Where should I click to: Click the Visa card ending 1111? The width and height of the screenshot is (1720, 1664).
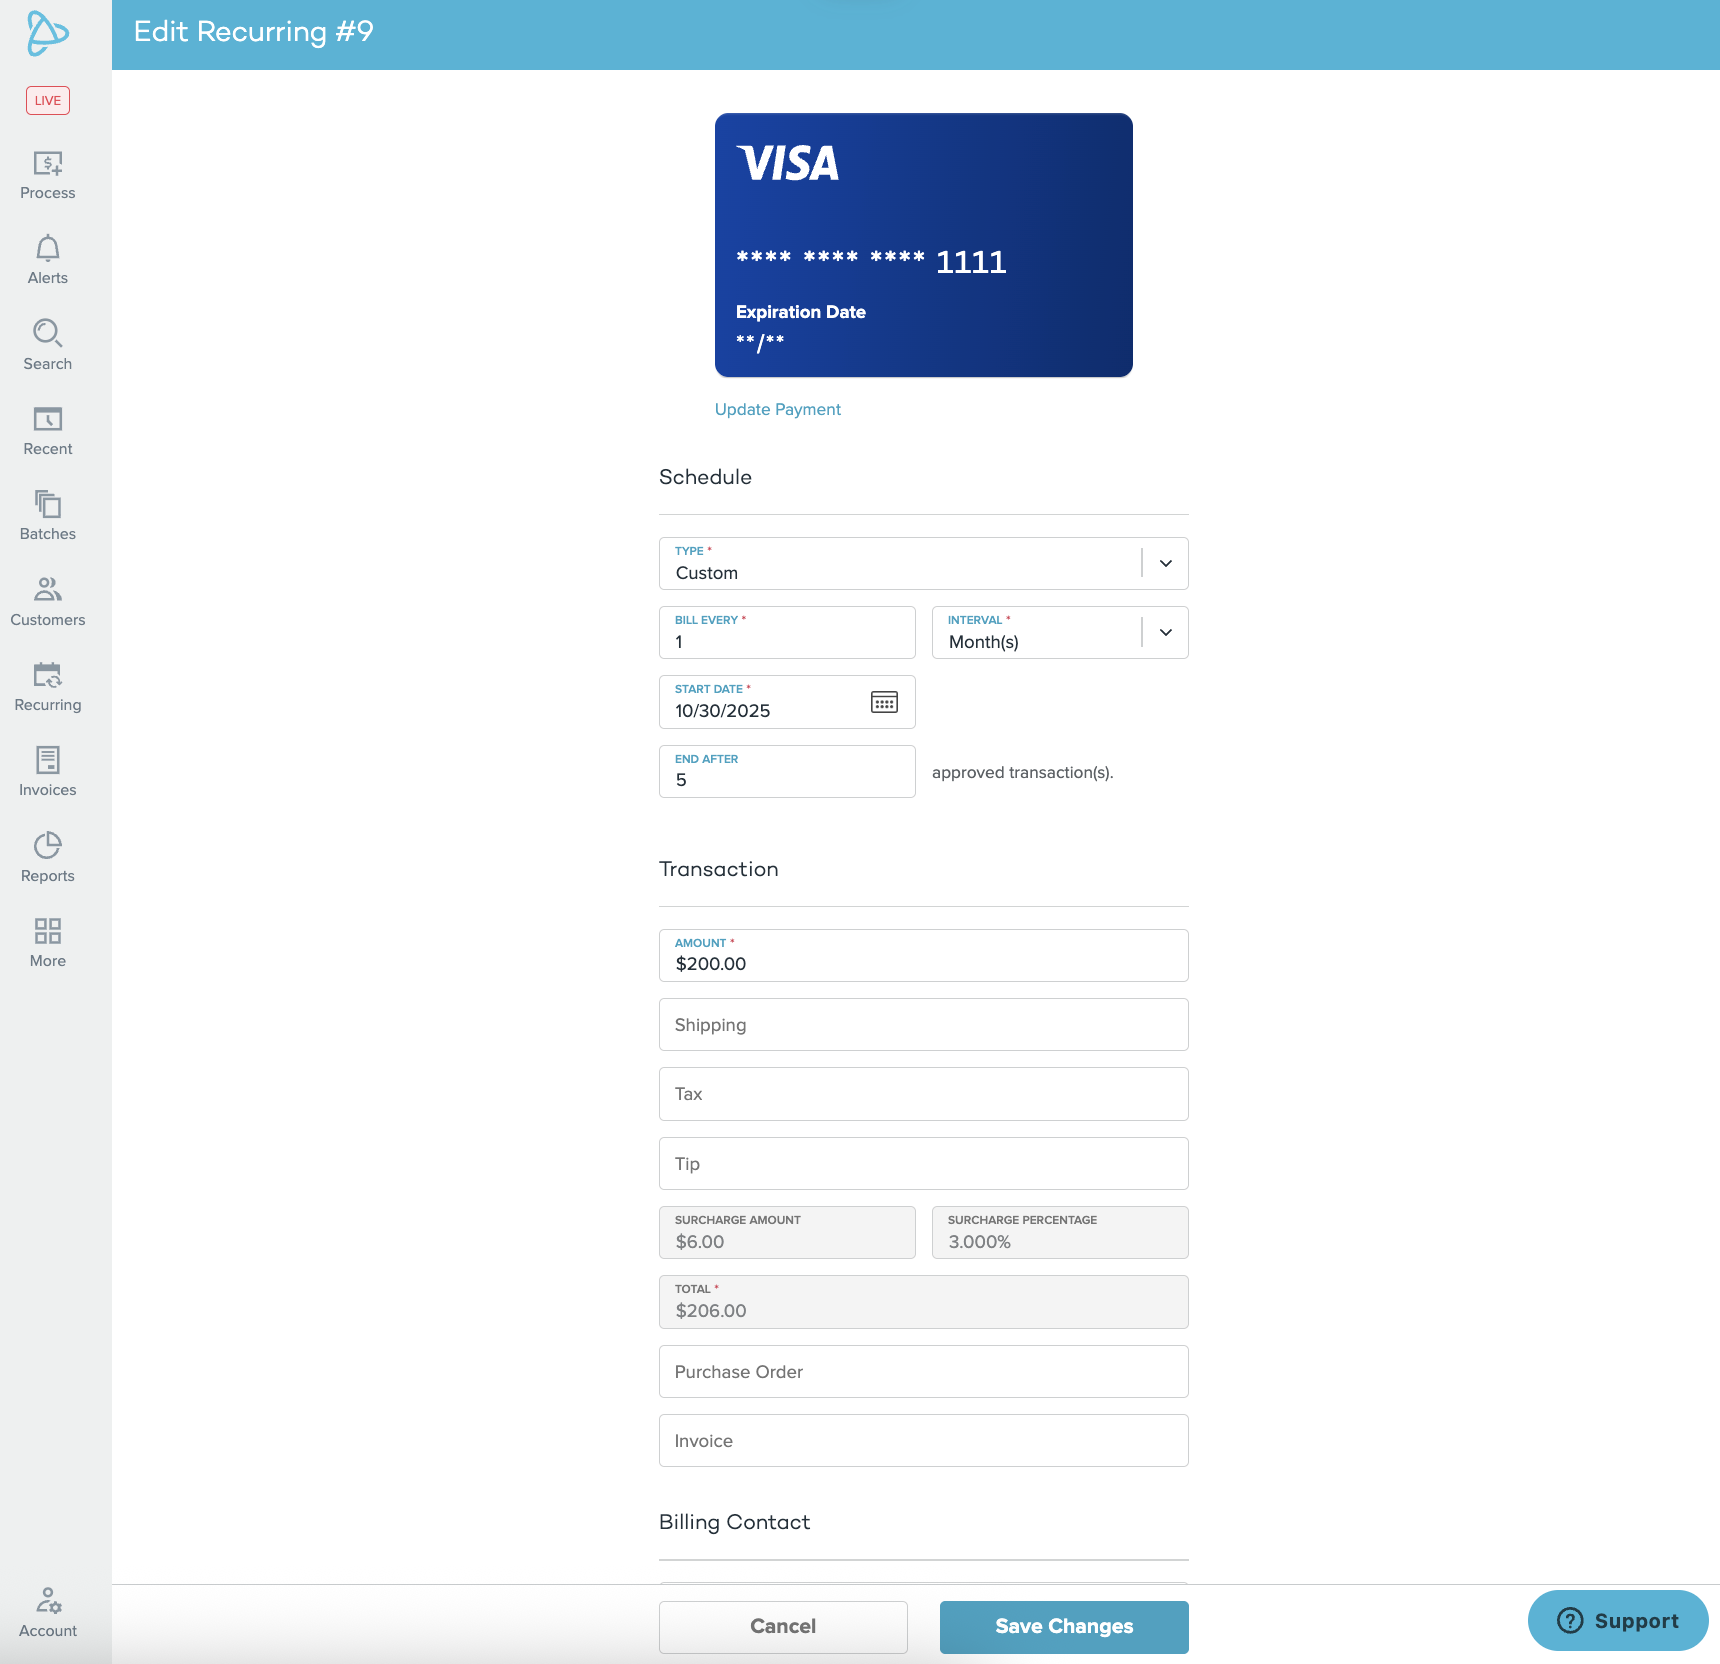point(924,245)
